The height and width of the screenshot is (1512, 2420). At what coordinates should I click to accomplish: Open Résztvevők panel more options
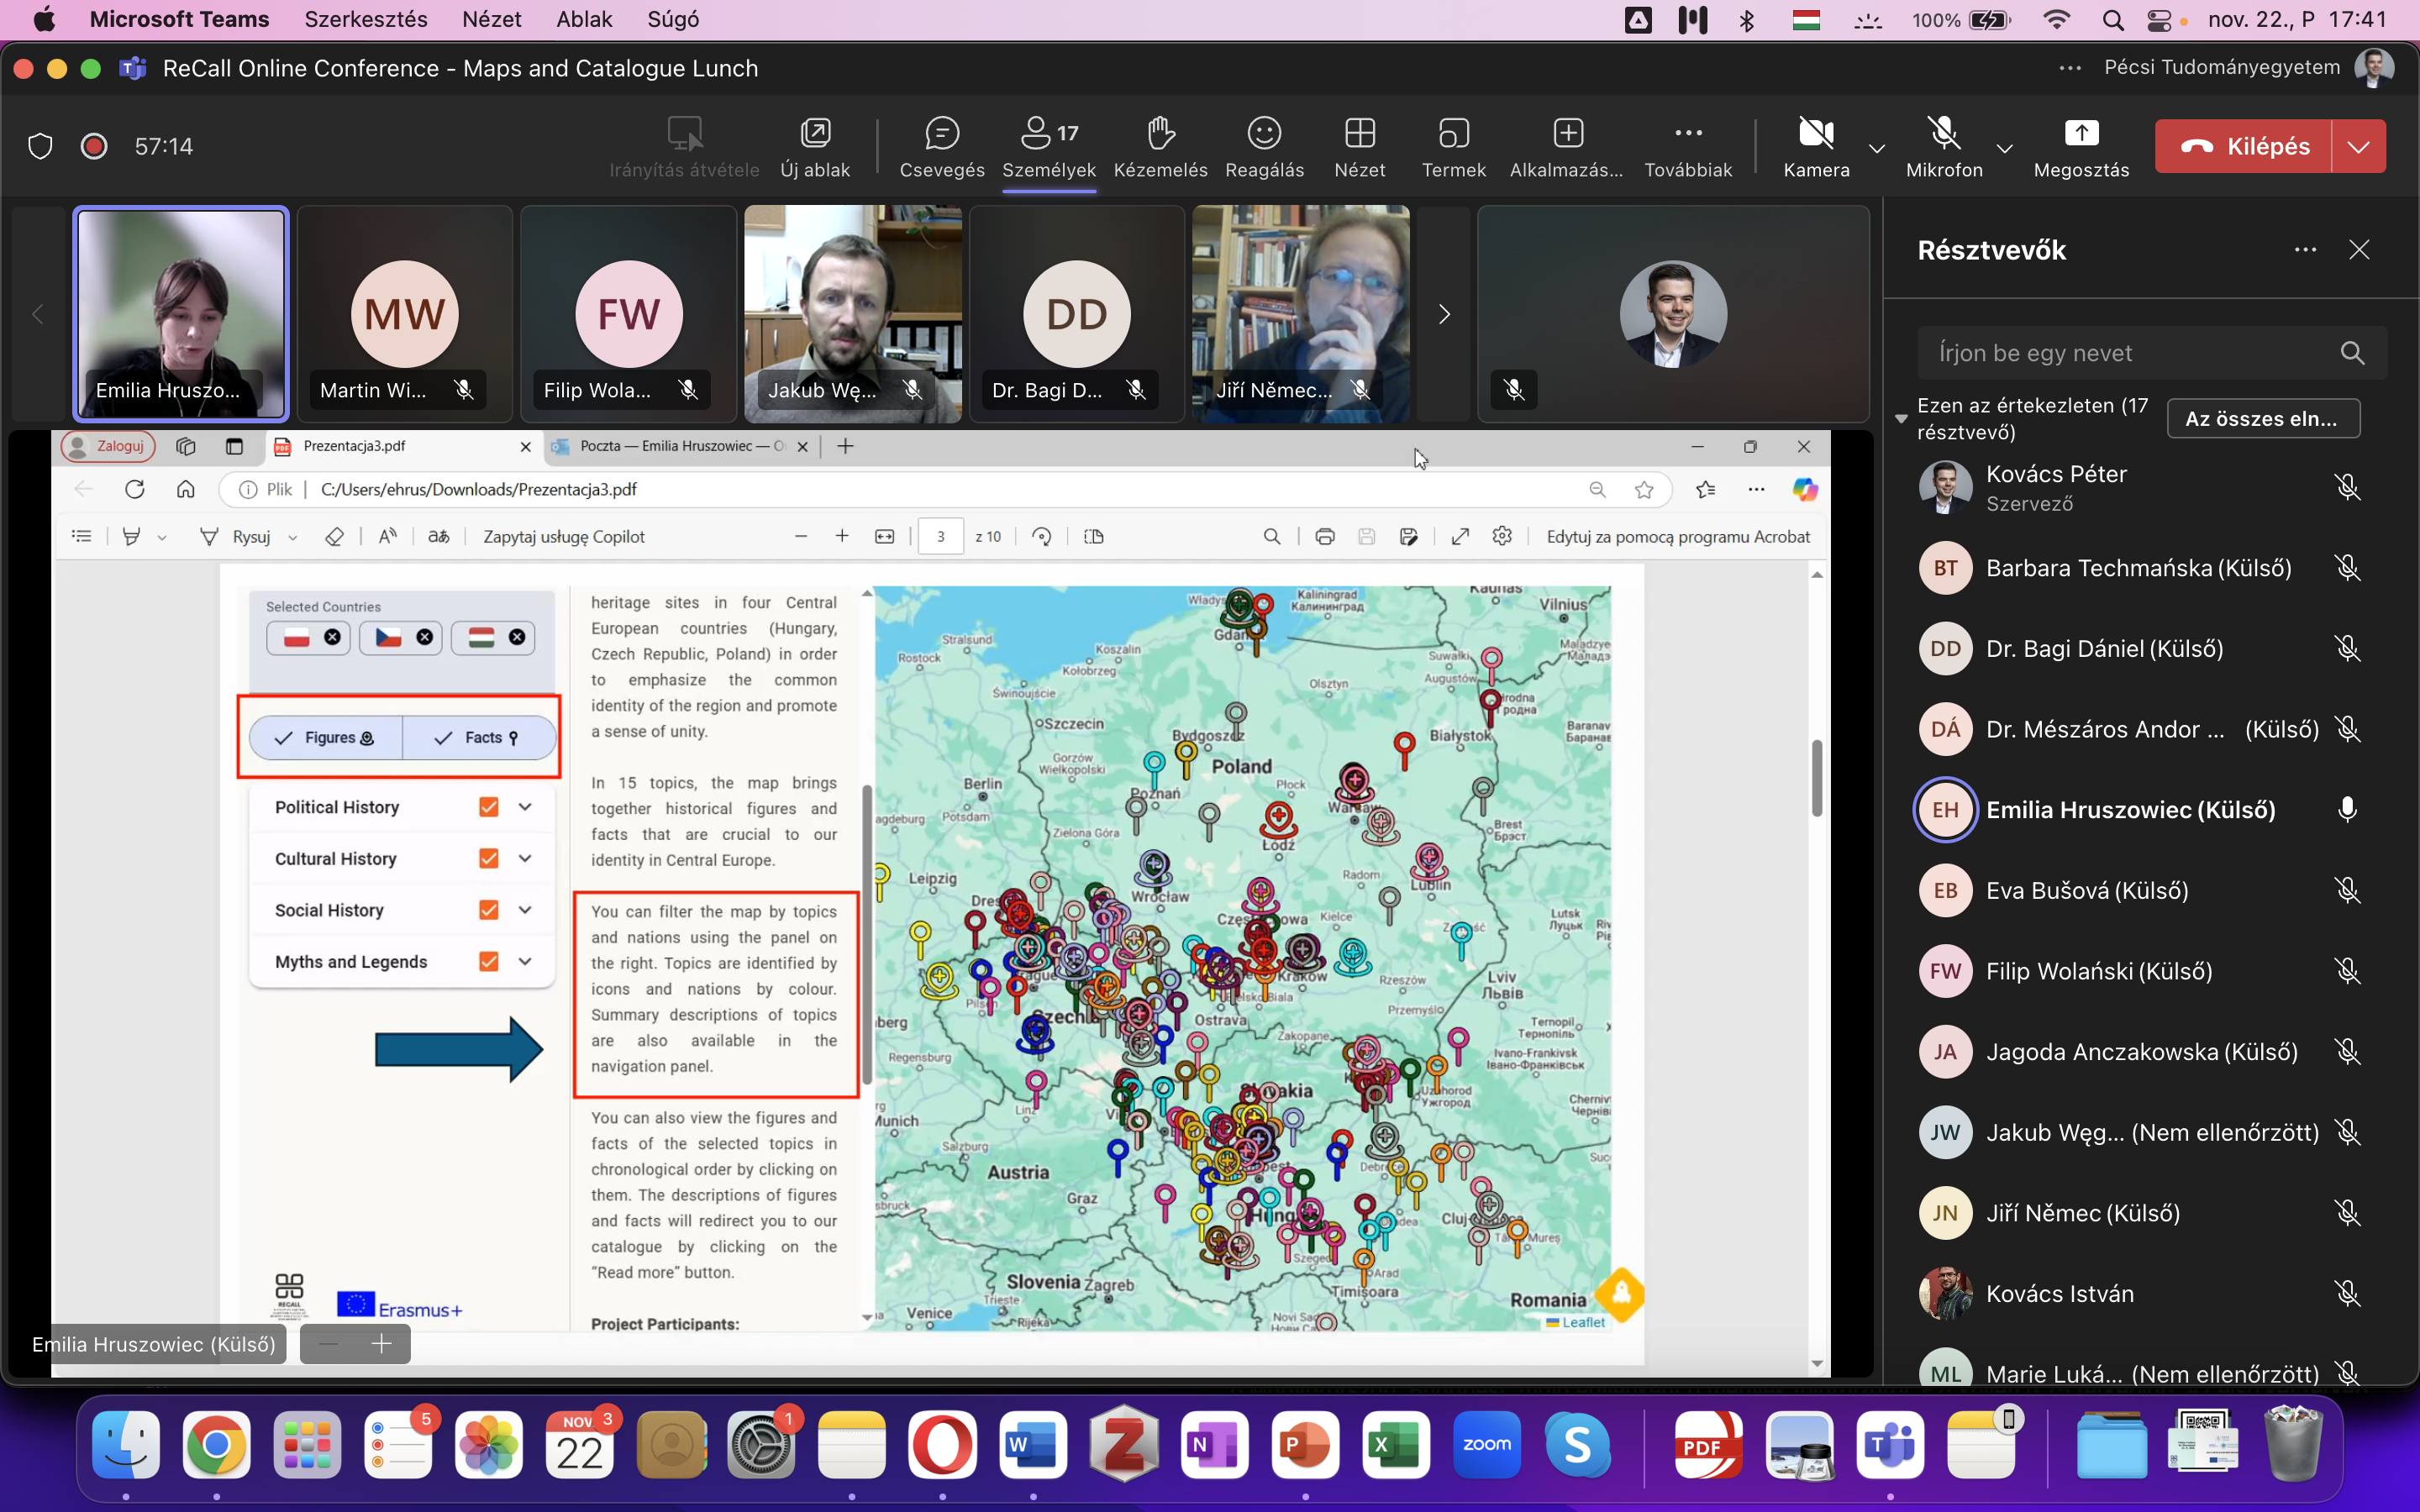2305,249
